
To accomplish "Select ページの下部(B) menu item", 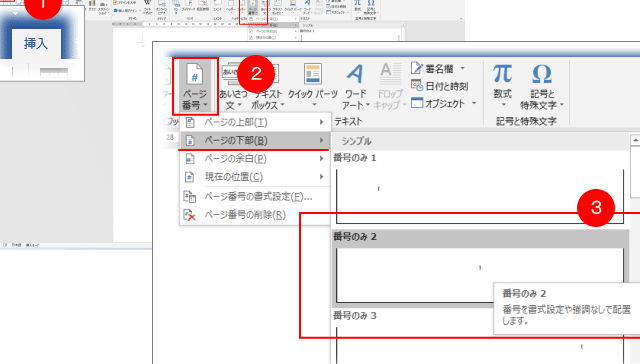I will coord(255,140).
